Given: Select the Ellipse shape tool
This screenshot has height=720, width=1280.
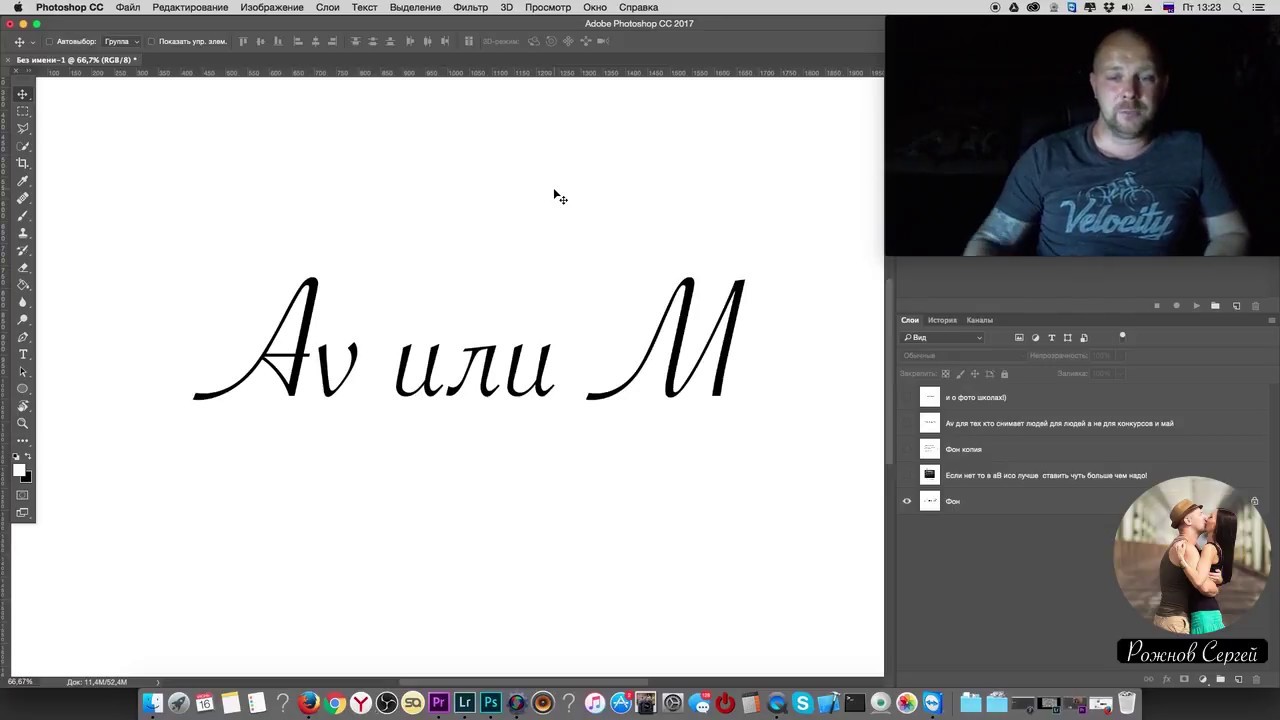Looking at the screenshot, I should pyautogui.click(x=22, y=389).
